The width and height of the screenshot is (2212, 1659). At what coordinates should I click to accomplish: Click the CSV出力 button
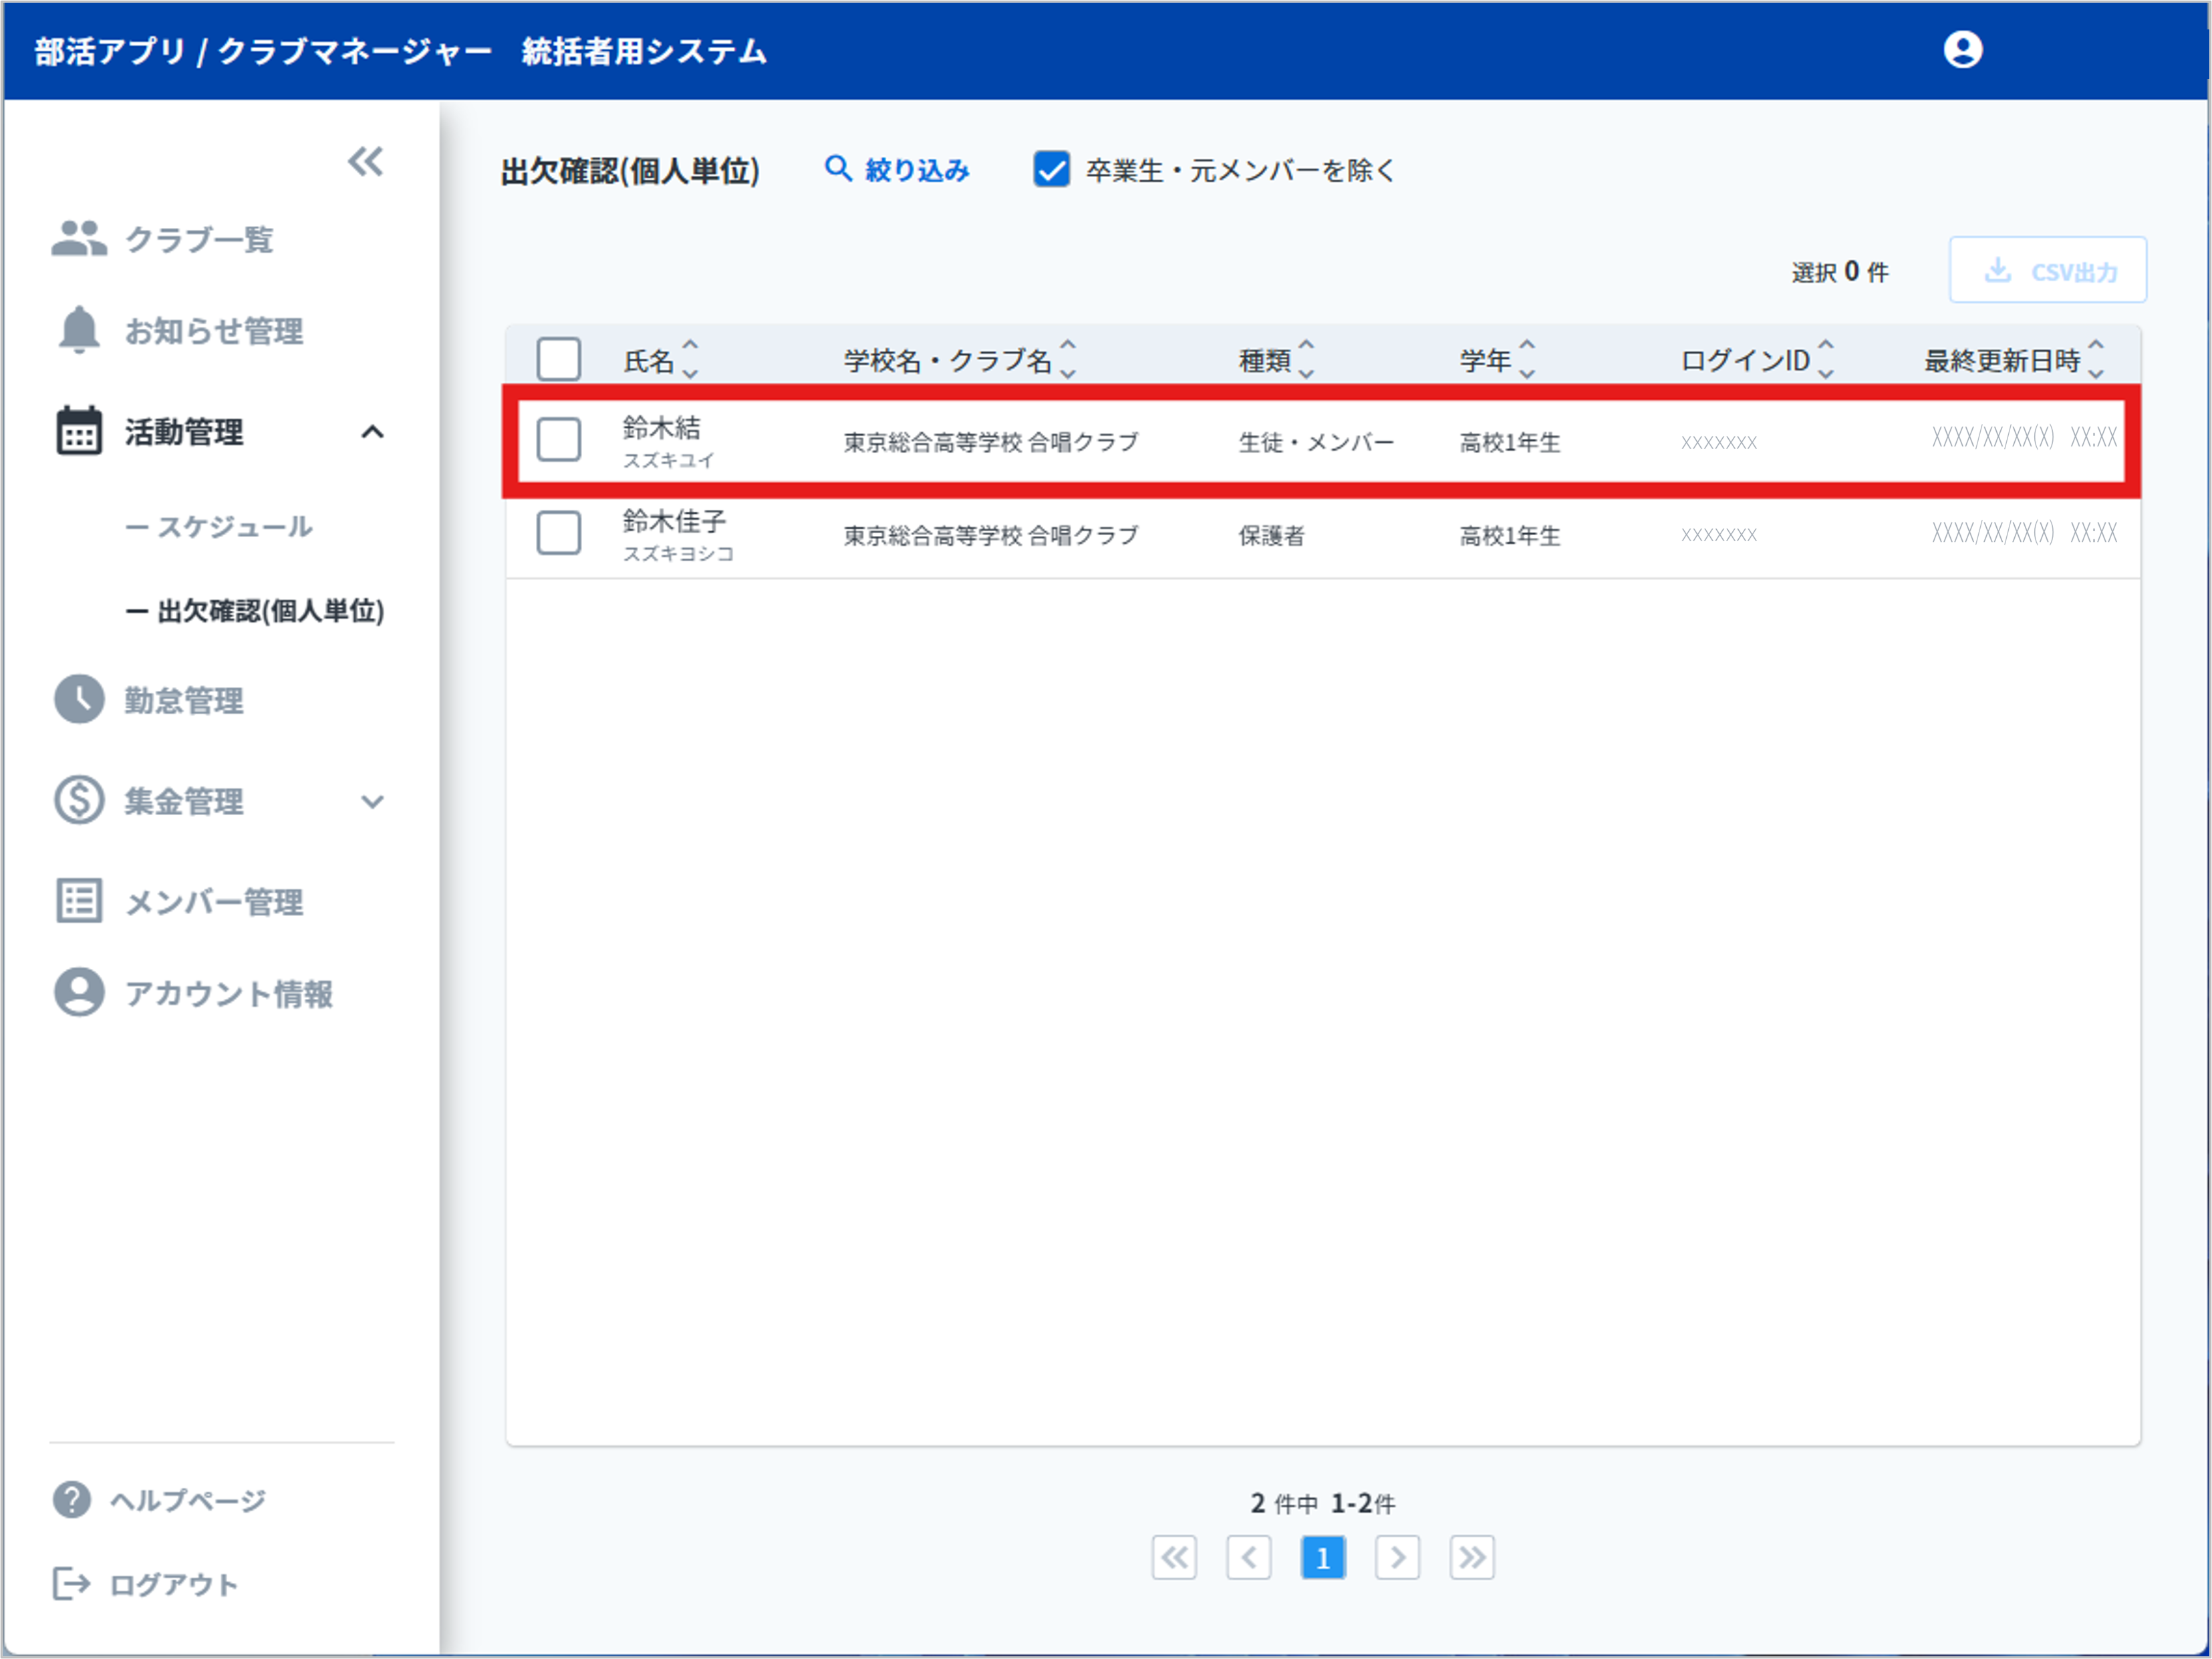pyautogui.click(x=2047, y=270)
